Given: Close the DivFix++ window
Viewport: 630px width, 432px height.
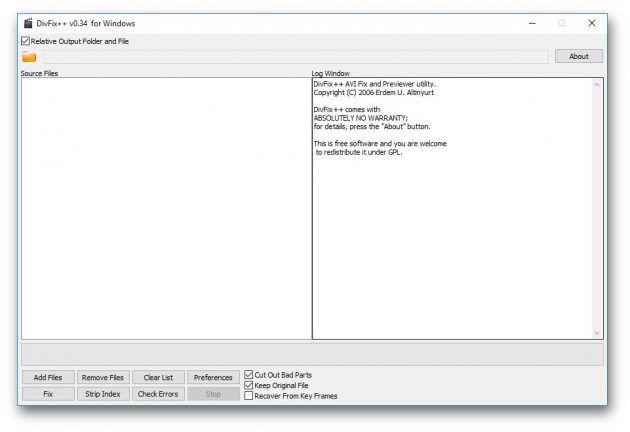Looking at the screenshot, I should coord(592,23).
